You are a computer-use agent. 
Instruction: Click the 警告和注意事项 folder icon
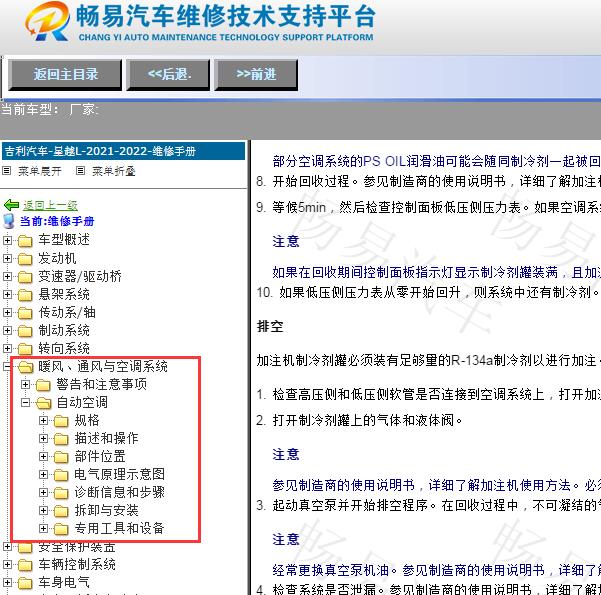[x=43, y=385]
